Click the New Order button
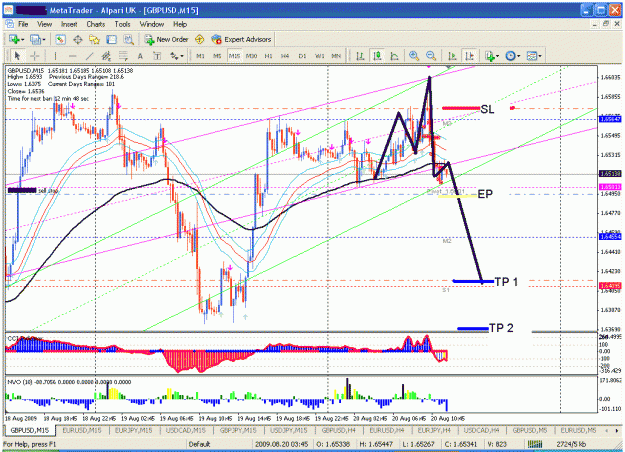The height and width of the screenshot is (452, 625). (x=167, y=39)
